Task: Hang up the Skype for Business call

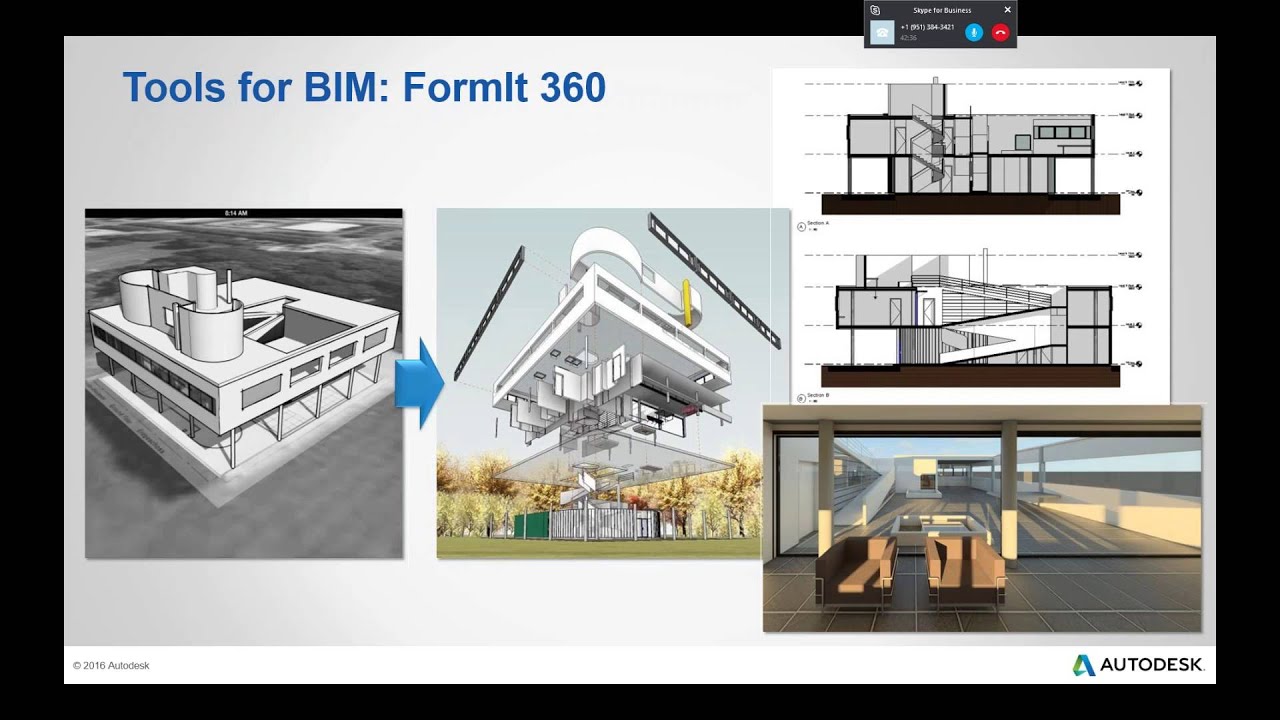Action: 1000,32
